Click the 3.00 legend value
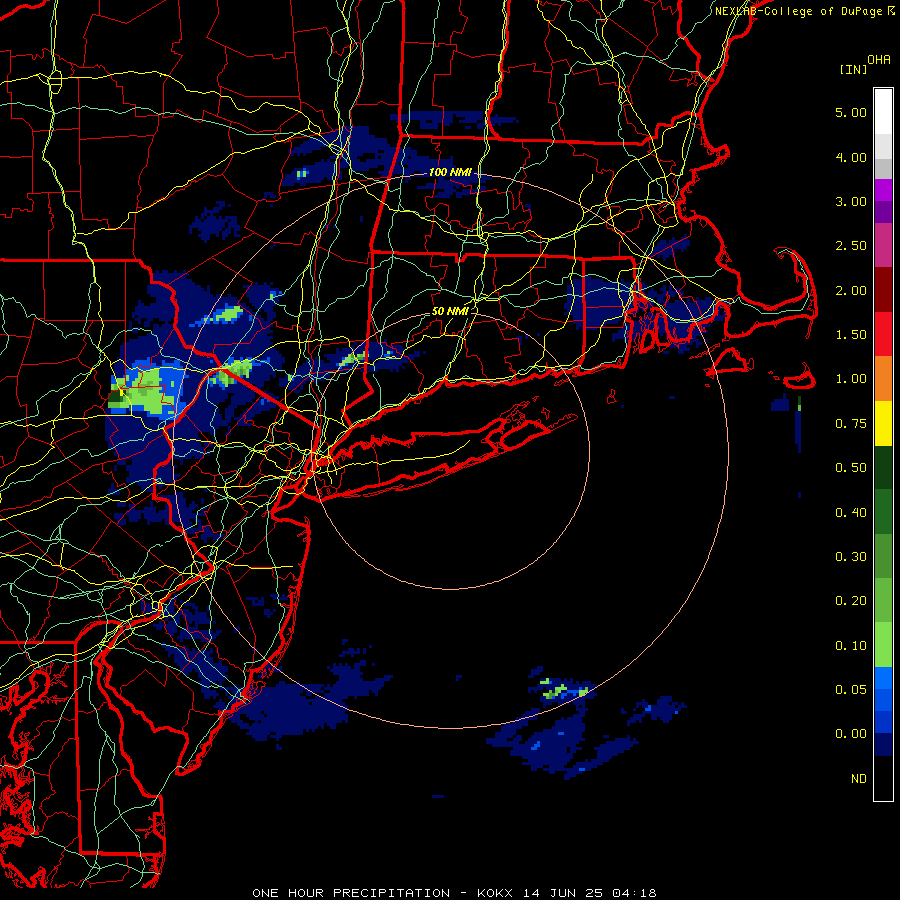The image size is (900, 900). [x=851, y=201]
